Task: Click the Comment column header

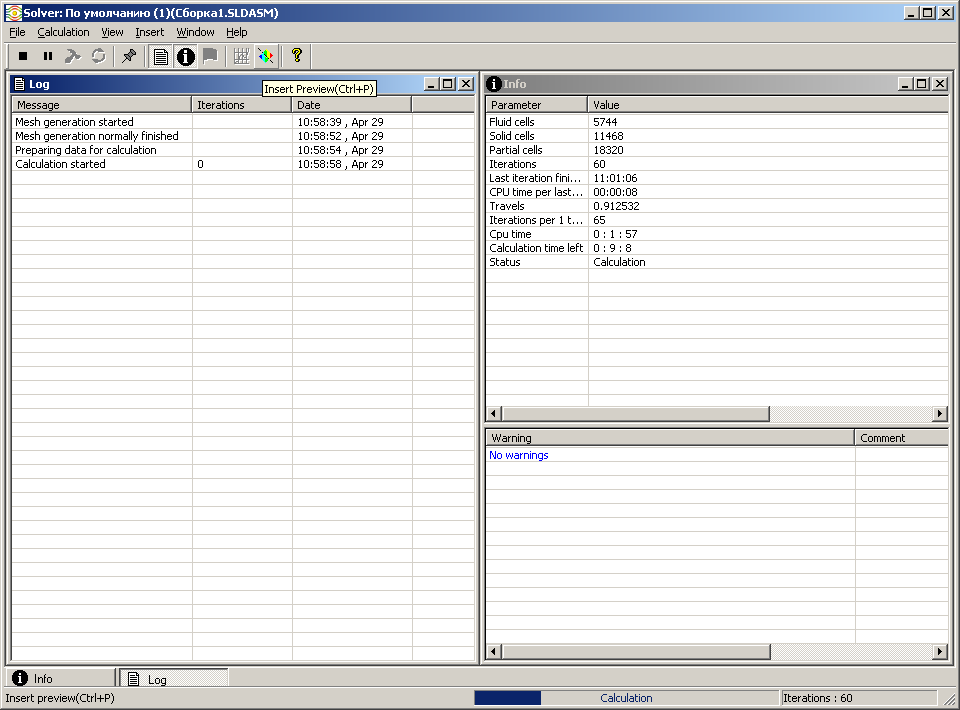Action: point(901,438)
